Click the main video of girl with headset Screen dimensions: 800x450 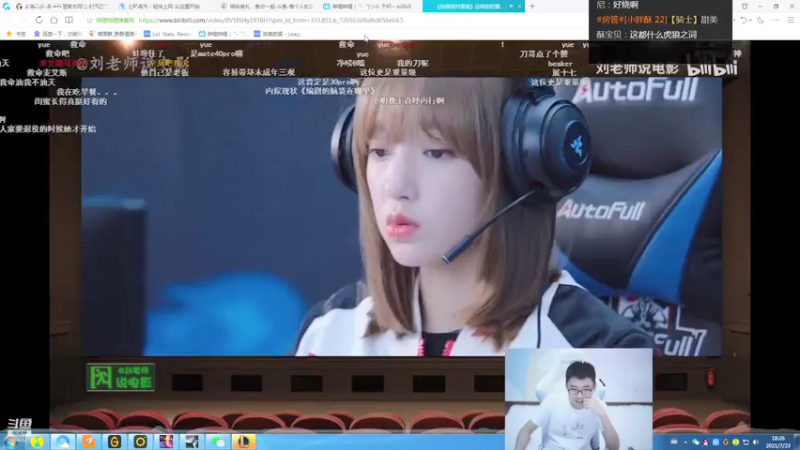tap(402, 216)
